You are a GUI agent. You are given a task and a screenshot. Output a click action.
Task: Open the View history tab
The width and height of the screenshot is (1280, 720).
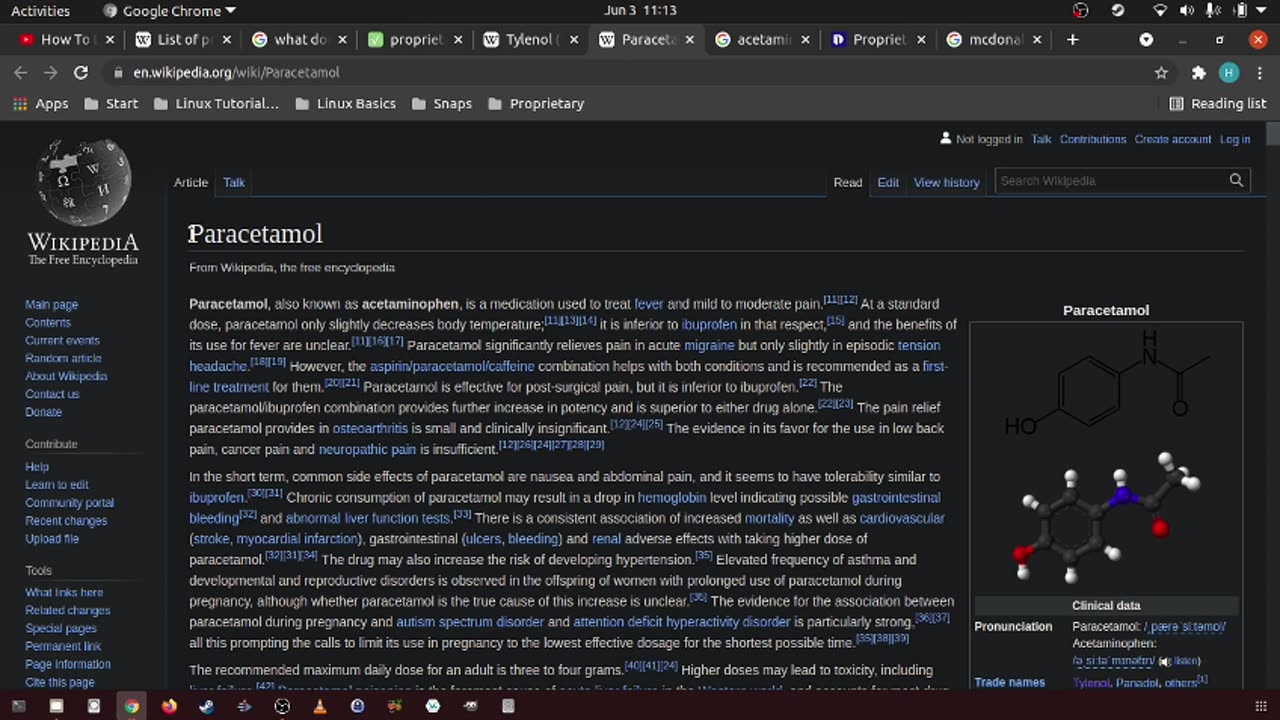pyautogui.click(x=946, y=182)
